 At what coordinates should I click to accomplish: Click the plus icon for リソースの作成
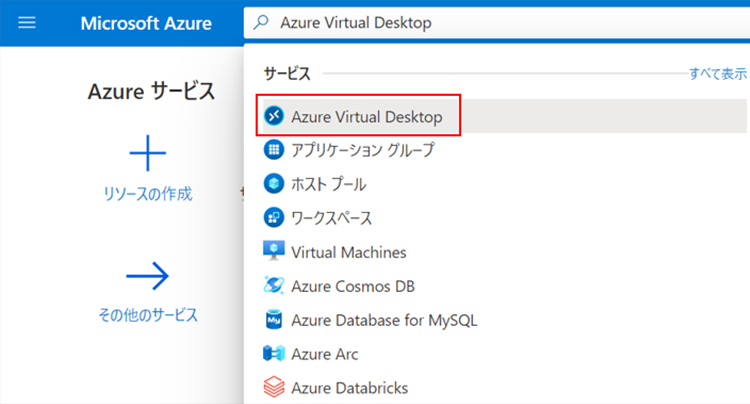(x=147, y=153)
